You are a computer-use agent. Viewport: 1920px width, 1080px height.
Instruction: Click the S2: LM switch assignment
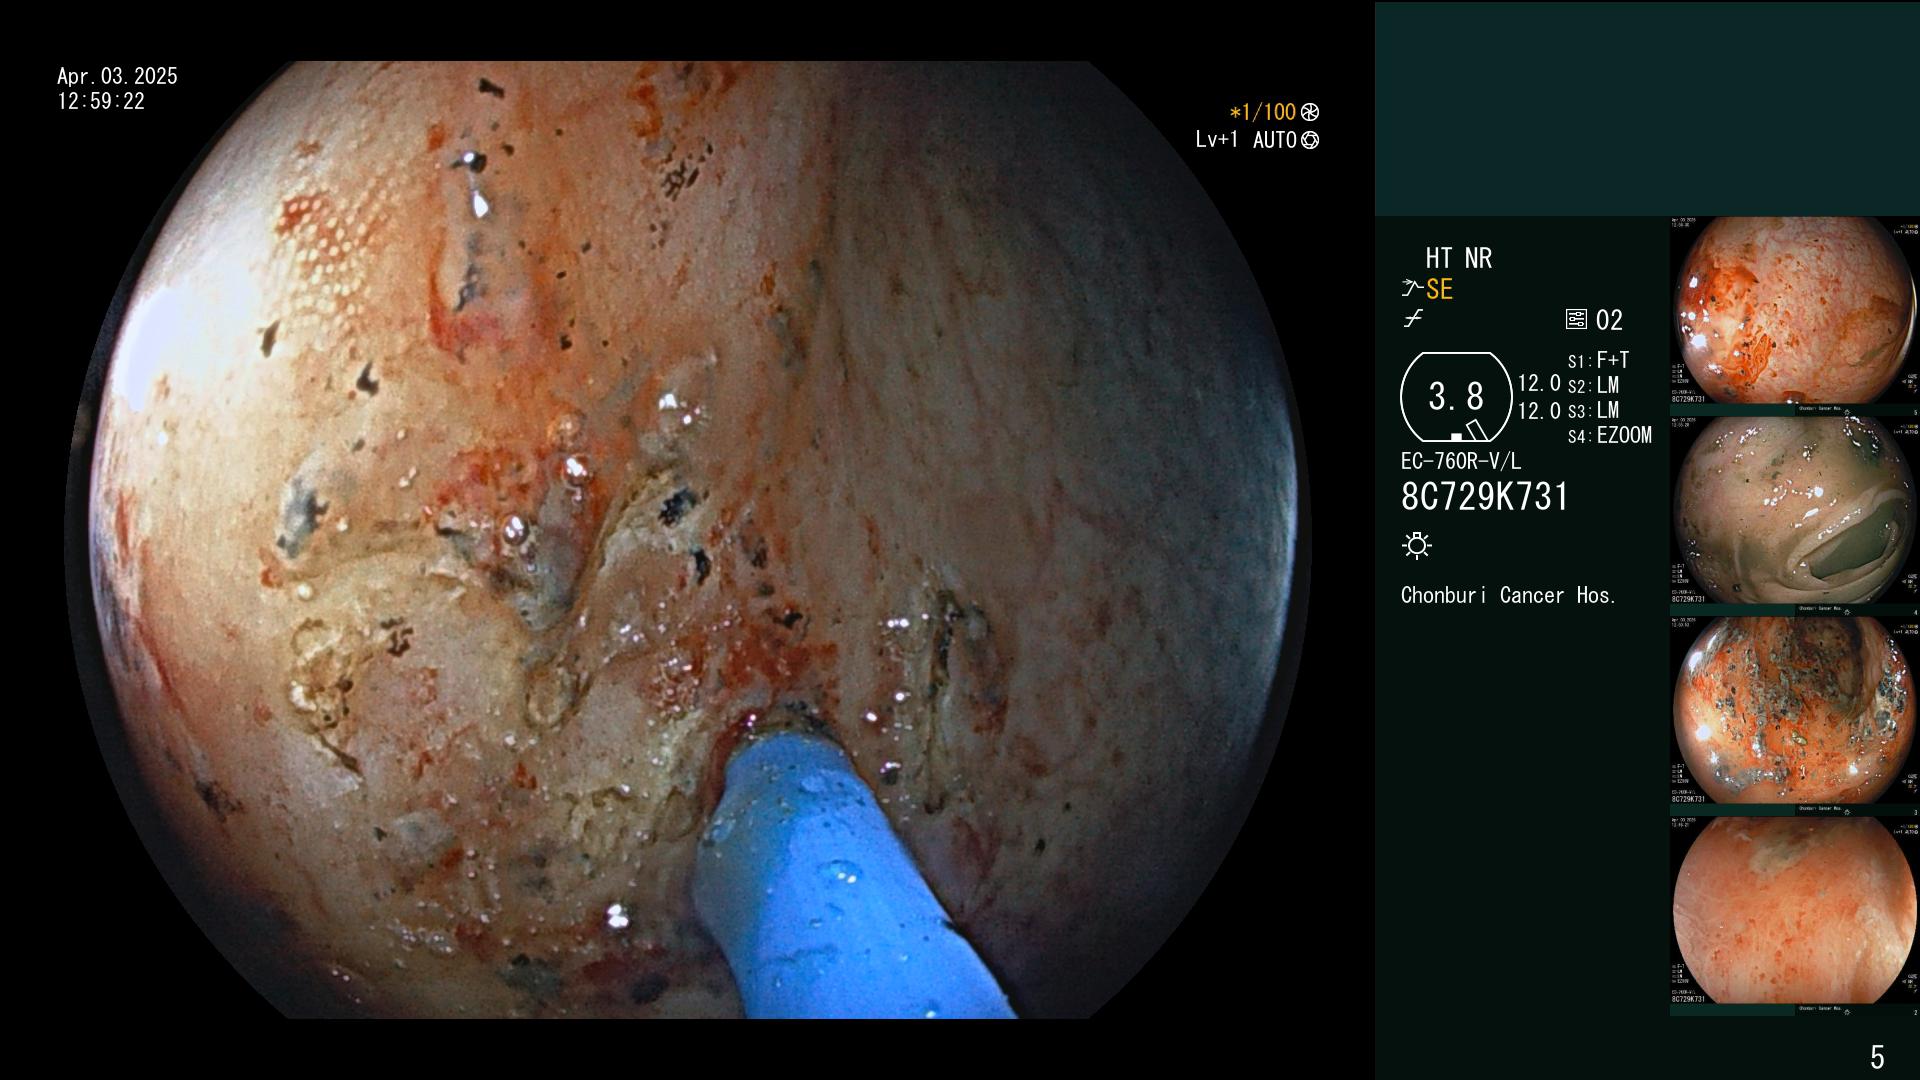coord(1593,386)
